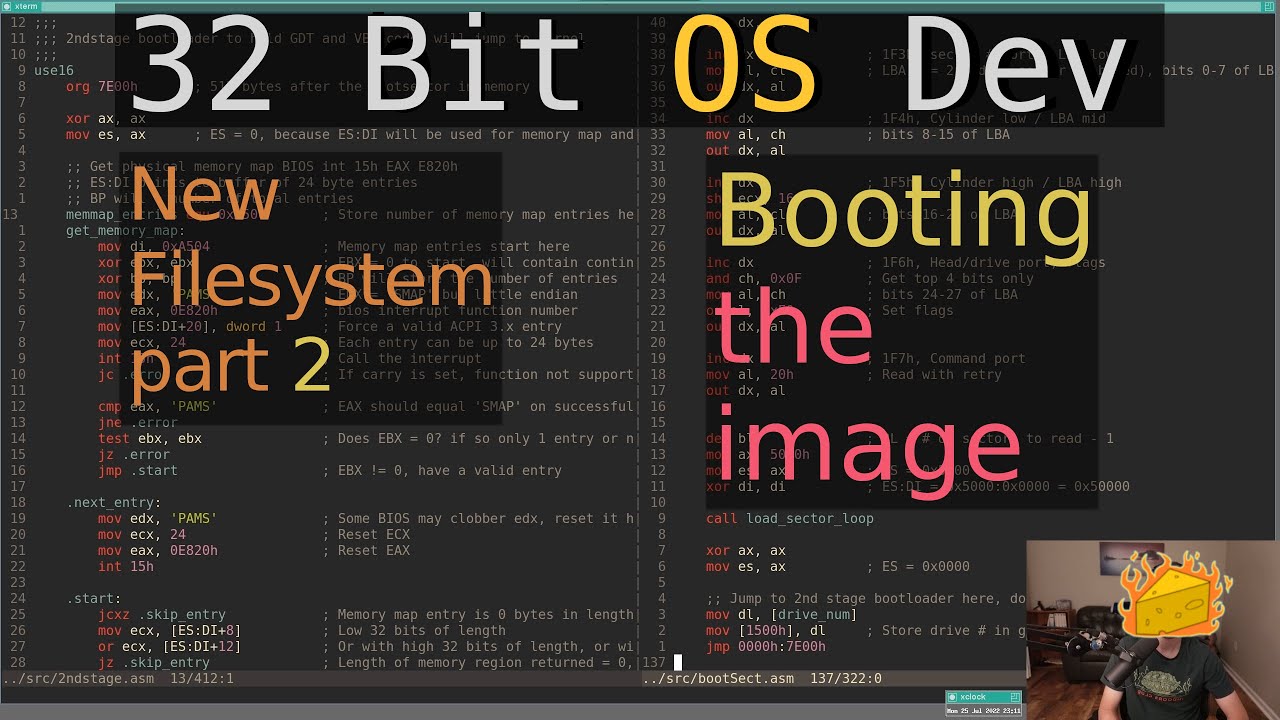Click the '../src/bootSect.asm' status bar filename
The image size is (1280, 720).
click(x=718, y=678)
